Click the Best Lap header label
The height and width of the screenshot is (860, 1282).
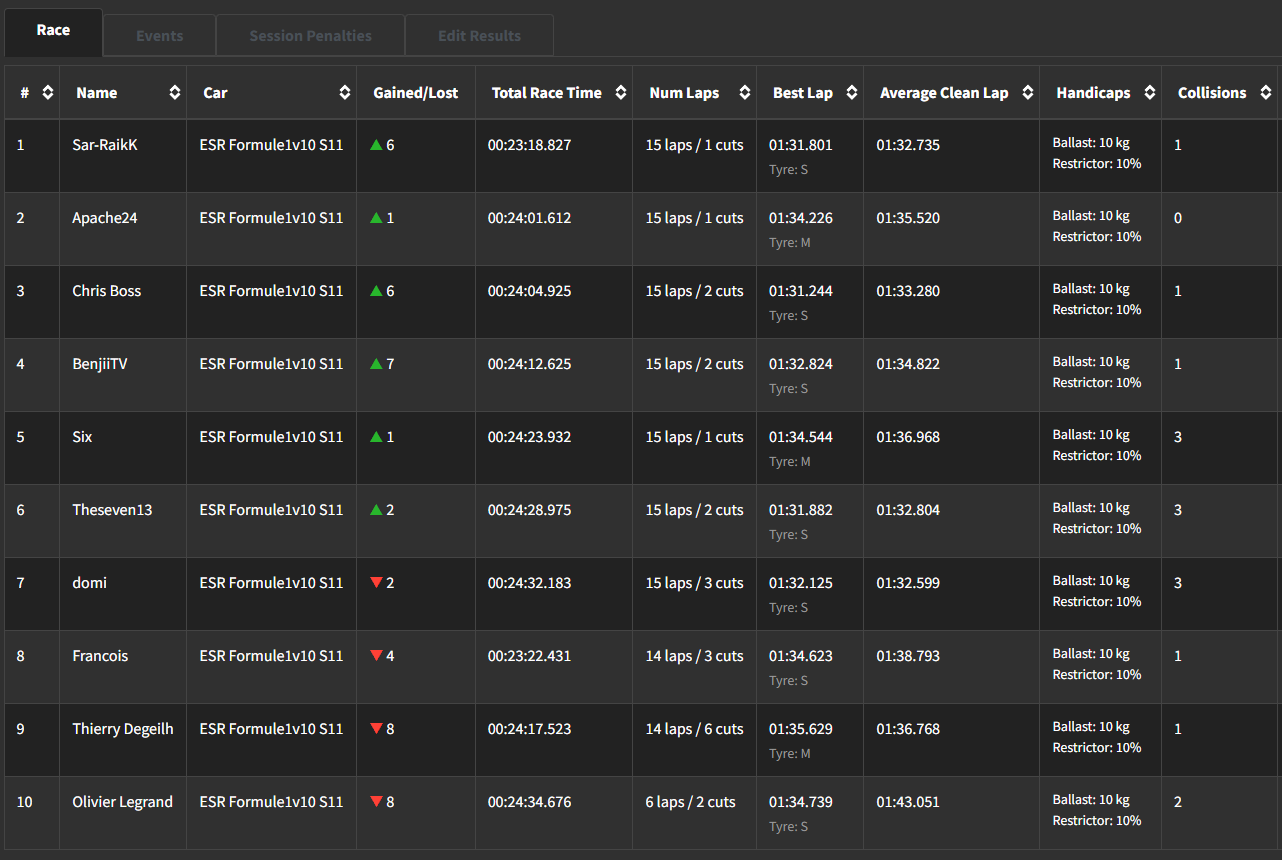coord(803,93)
